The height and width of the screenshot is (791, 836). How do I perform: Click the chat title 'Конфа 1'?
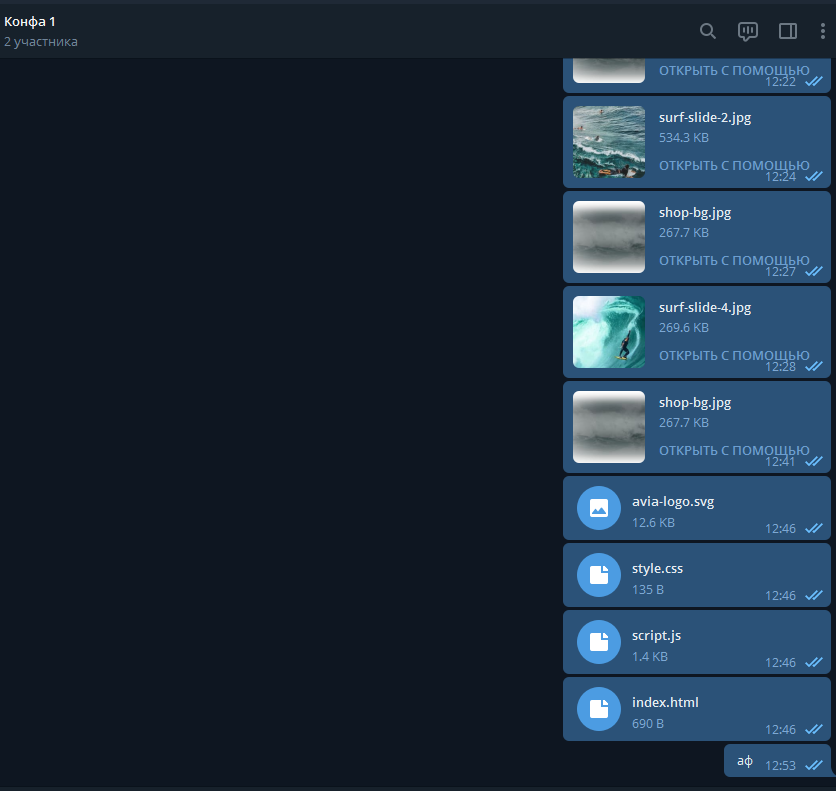30,22
